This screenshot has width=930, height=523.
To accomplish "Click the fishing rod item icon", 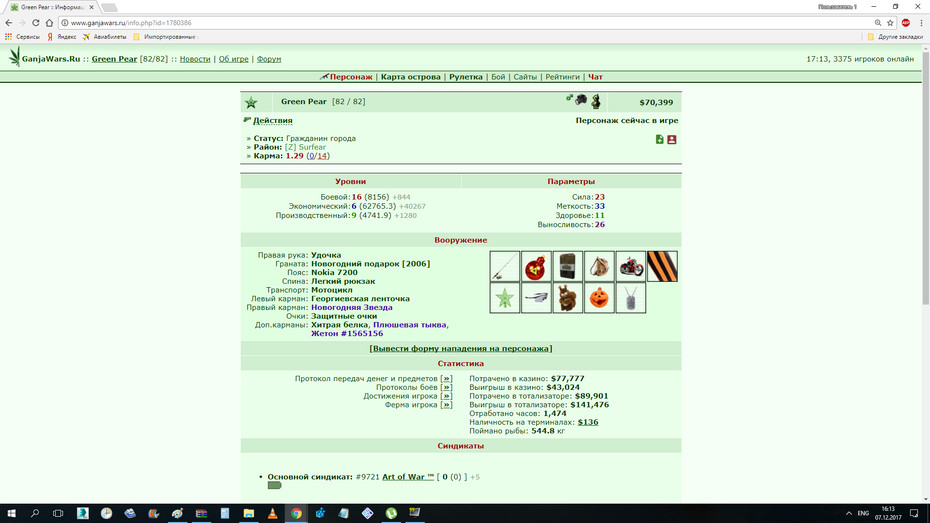I will [x=505, y=266].
